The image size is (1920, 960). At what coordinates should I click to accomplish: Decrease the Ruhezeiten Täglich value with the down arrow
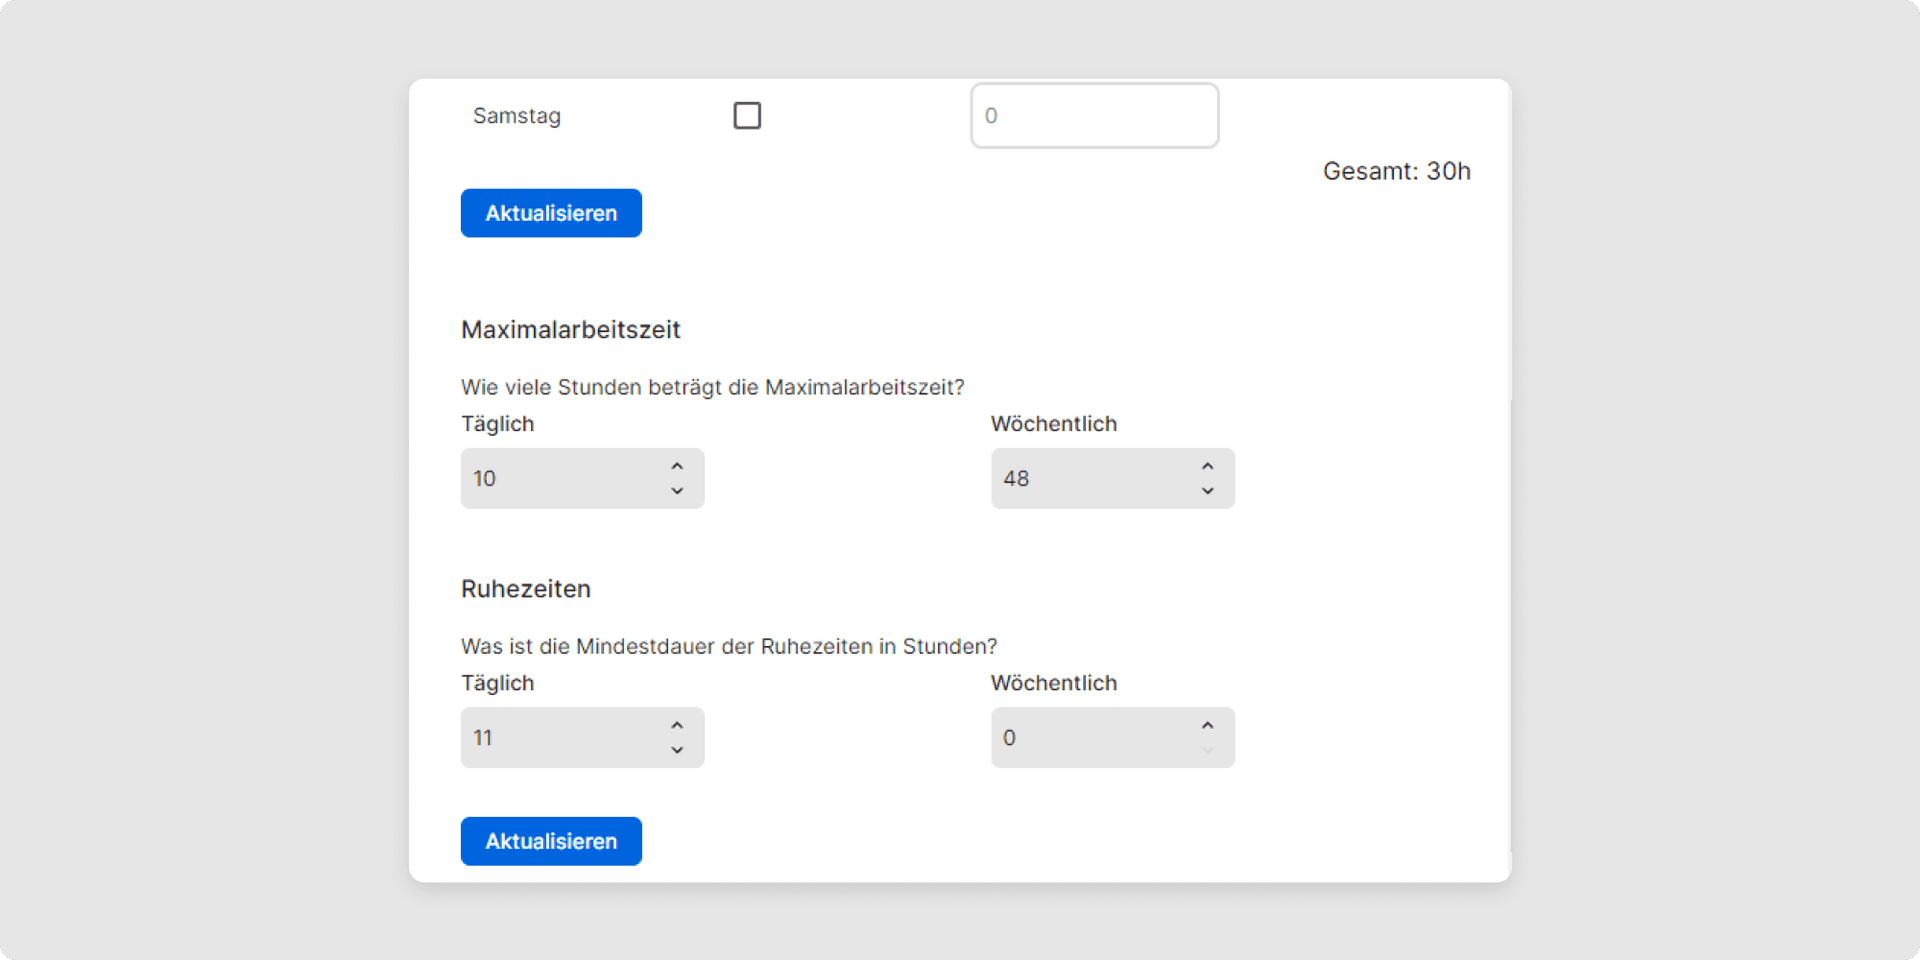[x=677, y=750]
